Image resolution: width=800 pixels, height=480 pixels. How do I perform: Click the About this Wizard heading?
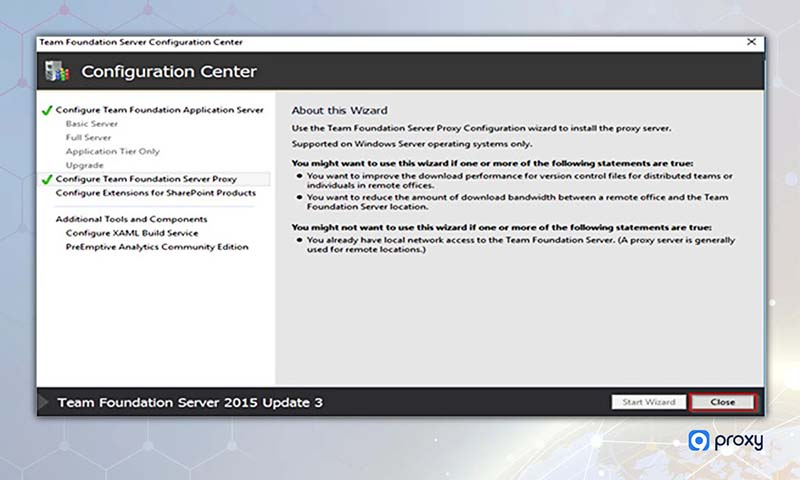(x=339, y=110)
